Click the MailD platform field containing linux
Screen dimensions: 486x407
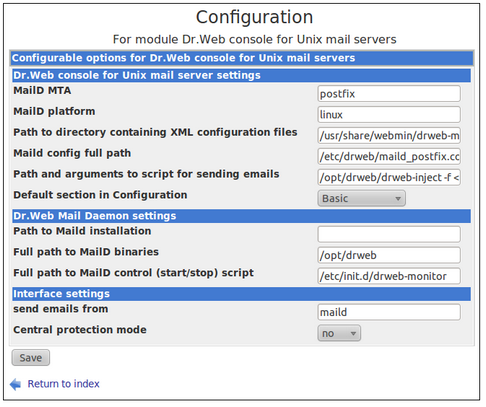(389, 115)
